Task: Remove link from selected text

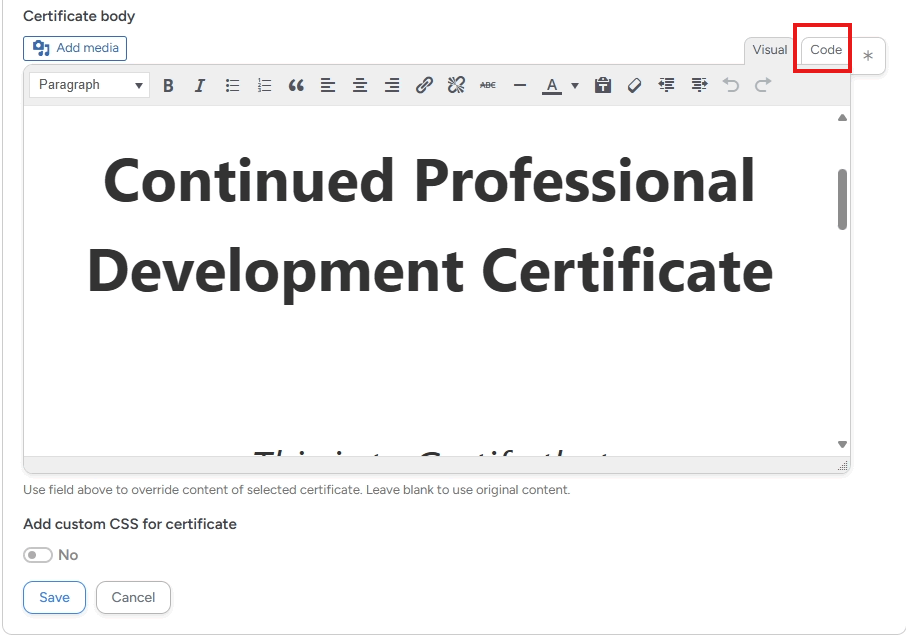Action: pos(456,86)
